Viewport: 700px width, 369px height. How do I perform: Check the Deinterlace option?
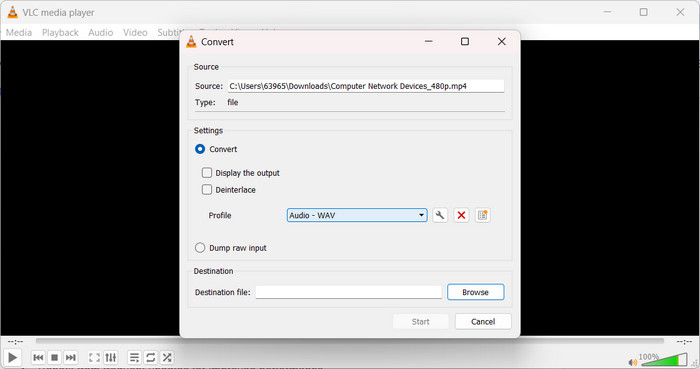[207, 190]
